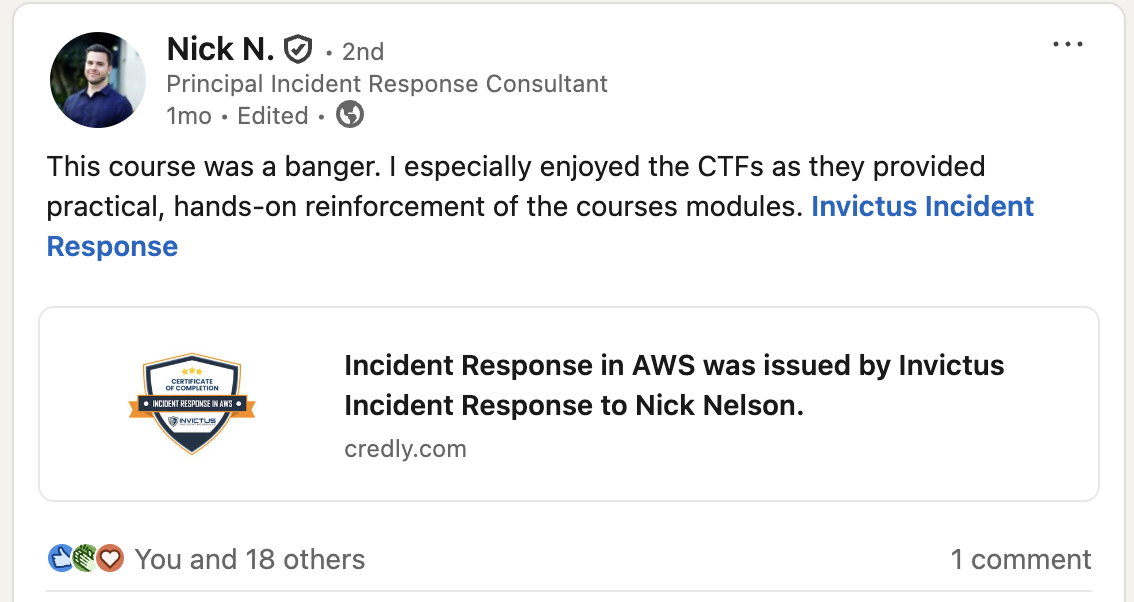This screenshot has width=1134, height=602.
Task: Click the Credly link preview headline
Action: click(x=673, y=385)
